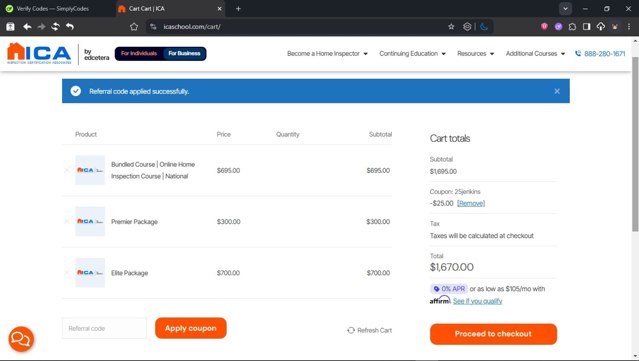
Task: Open the extensions puzzle icon
Action: pos(572,26)
